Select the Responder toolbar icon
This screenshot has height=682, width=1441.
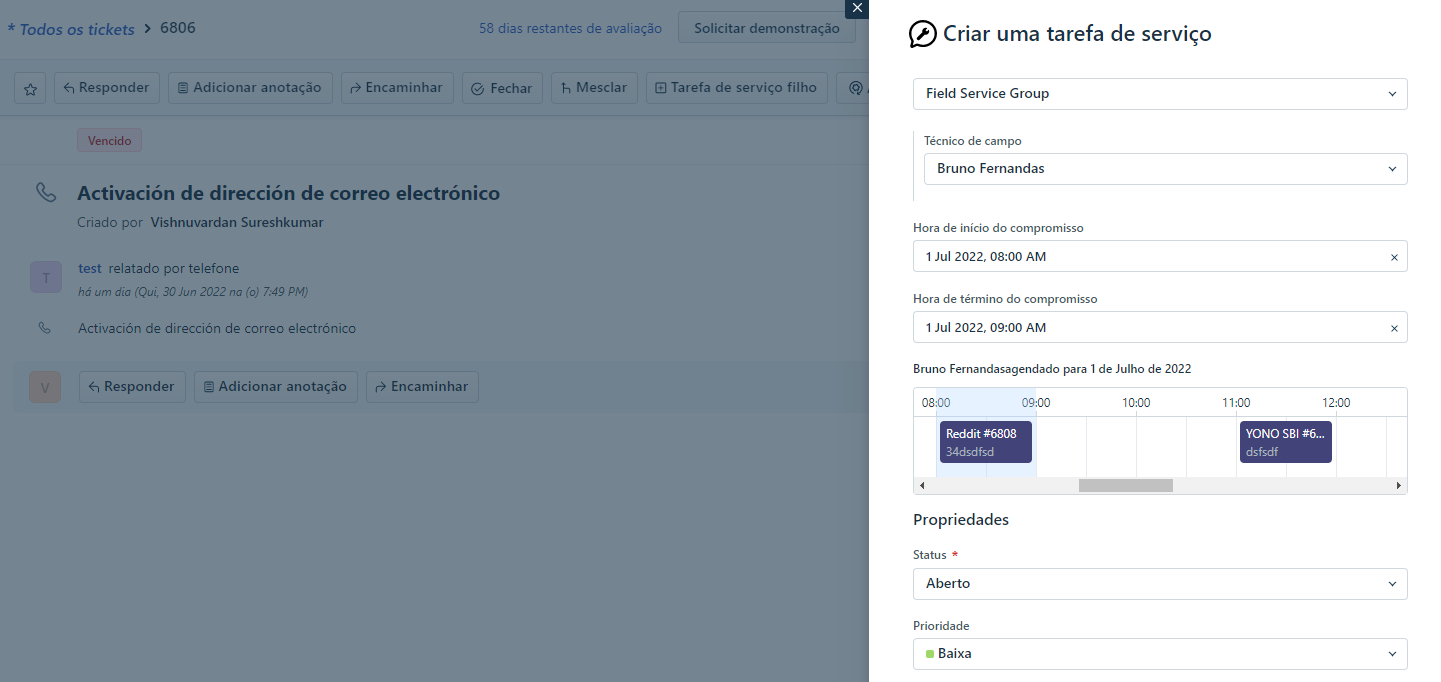pos(68,87)
